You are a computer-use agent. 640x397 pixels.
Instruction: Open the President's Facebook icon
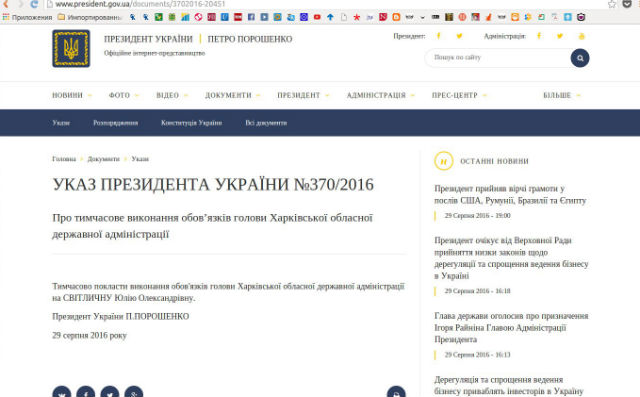pyautogui.click(x=438, y=36)
